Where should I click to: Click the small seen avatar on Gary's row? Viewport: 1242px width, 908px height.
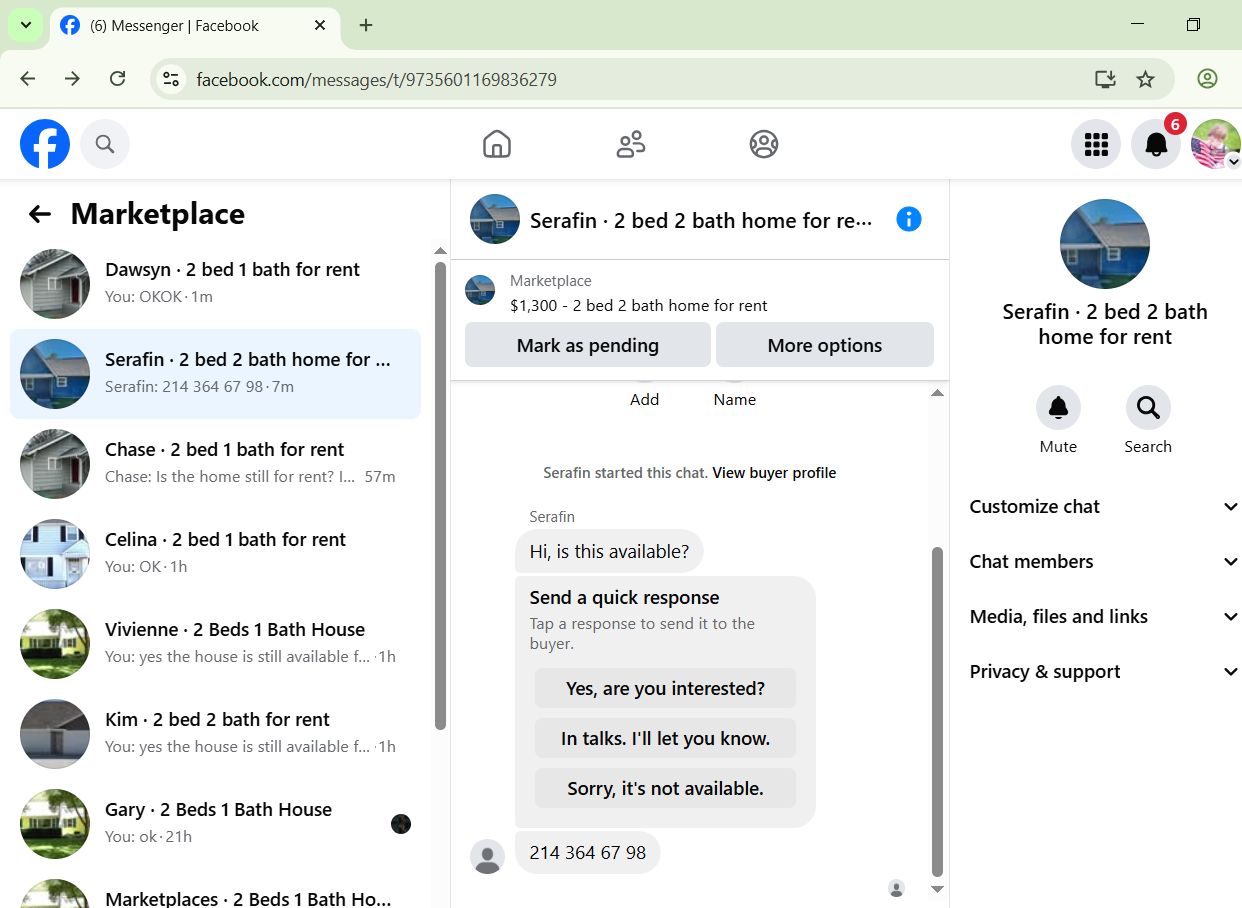(x=401, y=824)
